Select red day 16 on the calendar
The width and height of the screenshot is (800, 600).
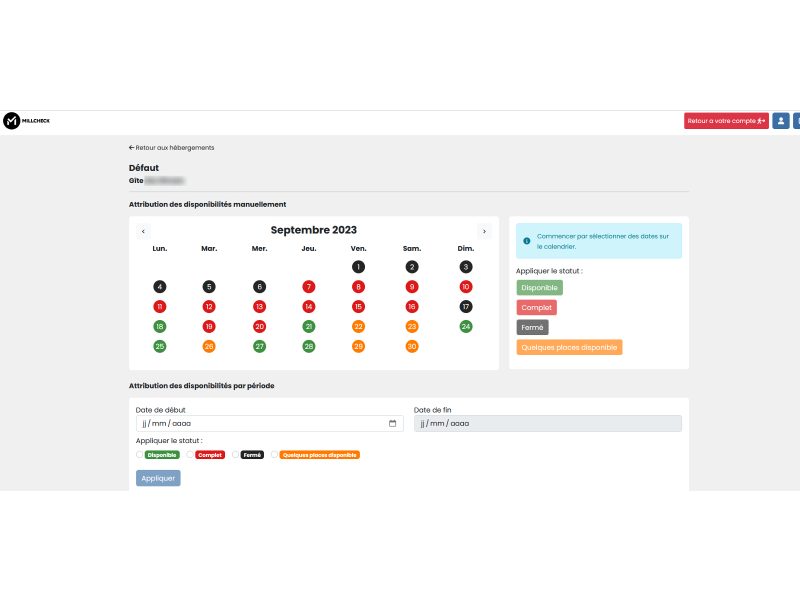coord(412,307)
